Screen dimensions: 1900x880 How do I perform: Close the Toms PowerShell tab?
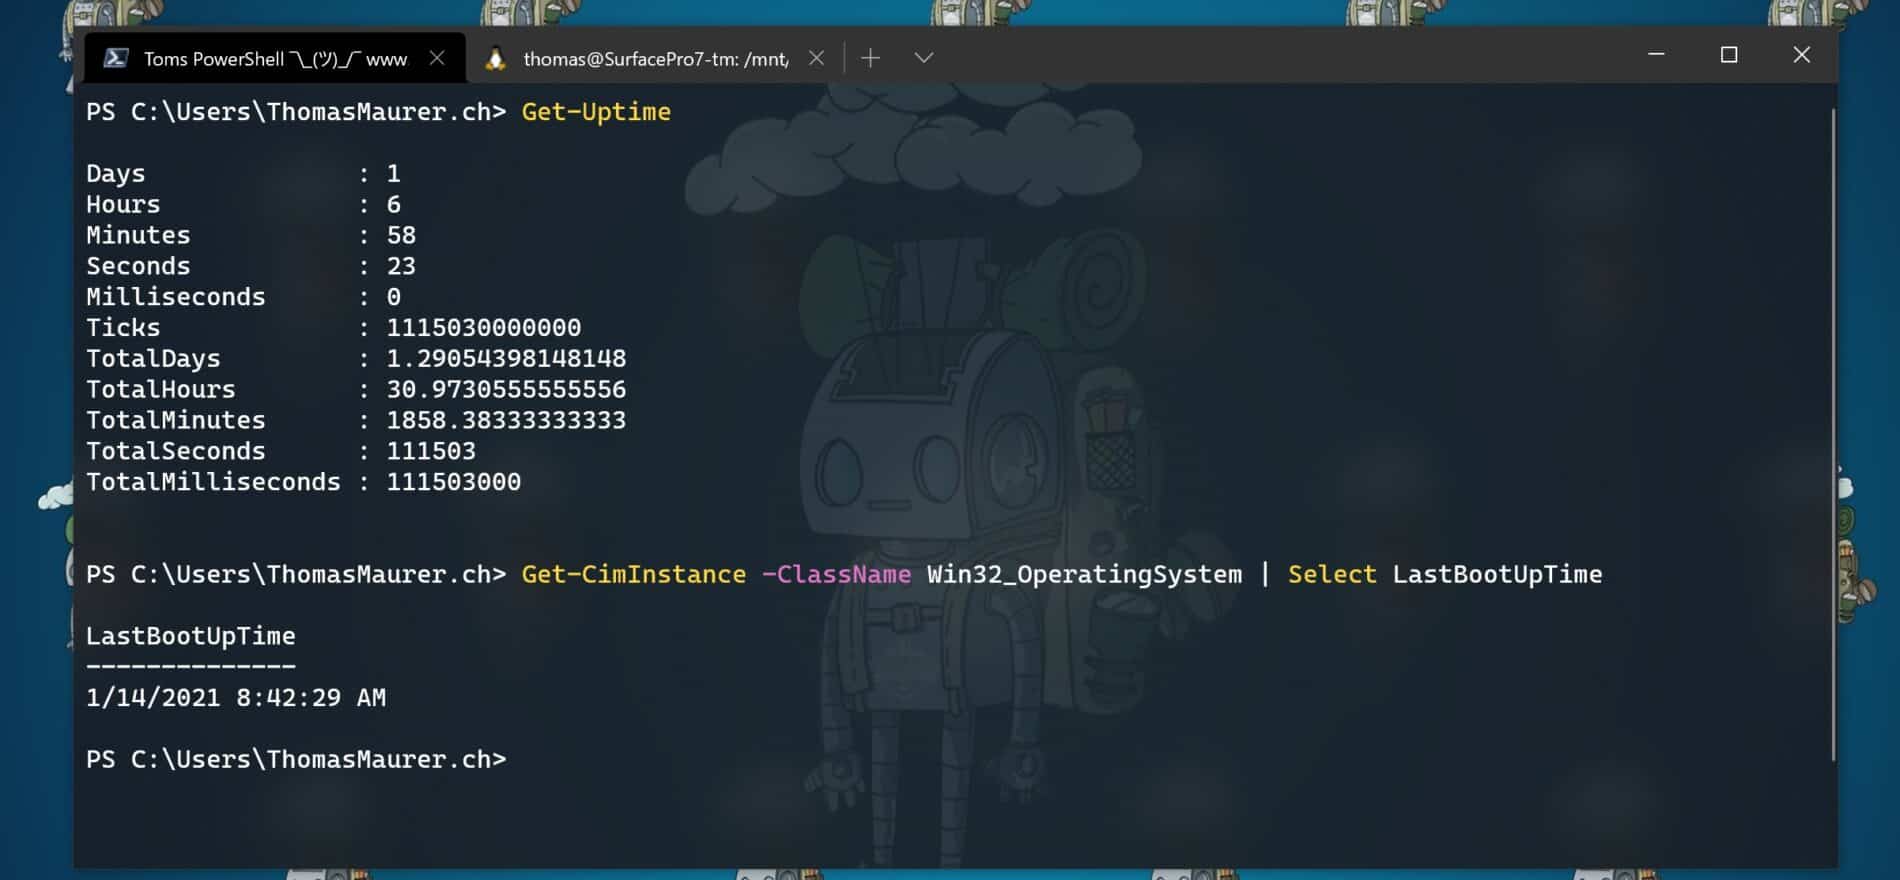tap(437, 58)
